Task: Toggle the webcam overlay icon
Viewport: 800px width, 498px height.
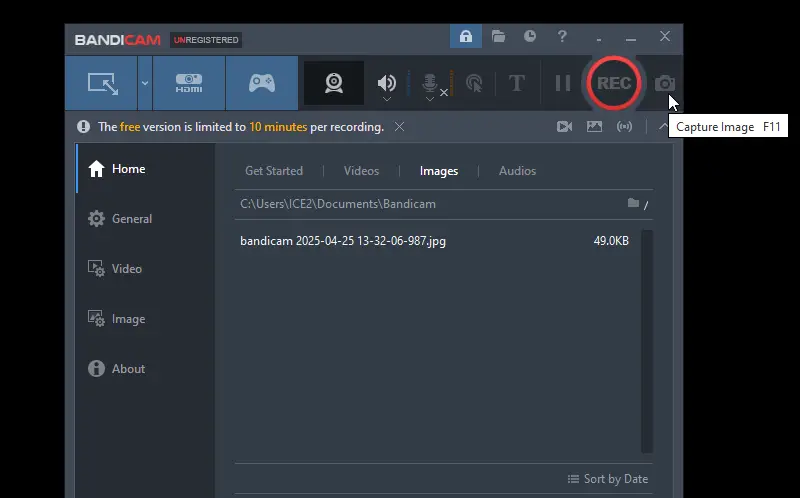Action: point(334,83)
